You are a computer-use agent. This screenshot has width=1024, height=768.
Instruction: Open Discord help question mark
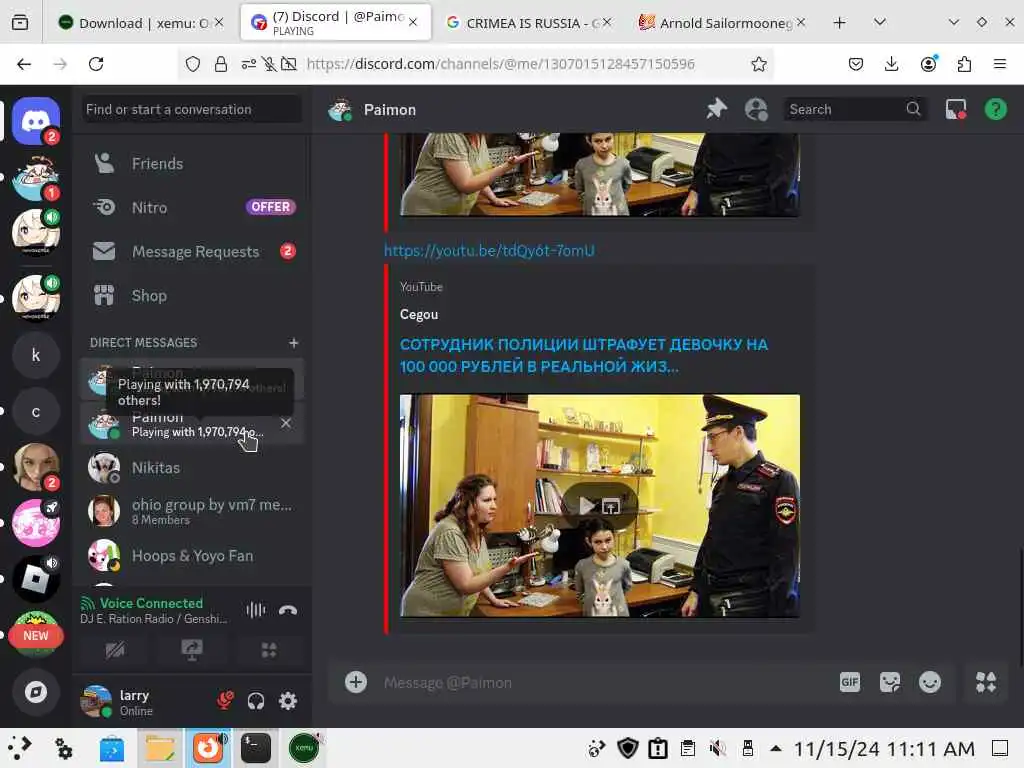pos(995,109)
